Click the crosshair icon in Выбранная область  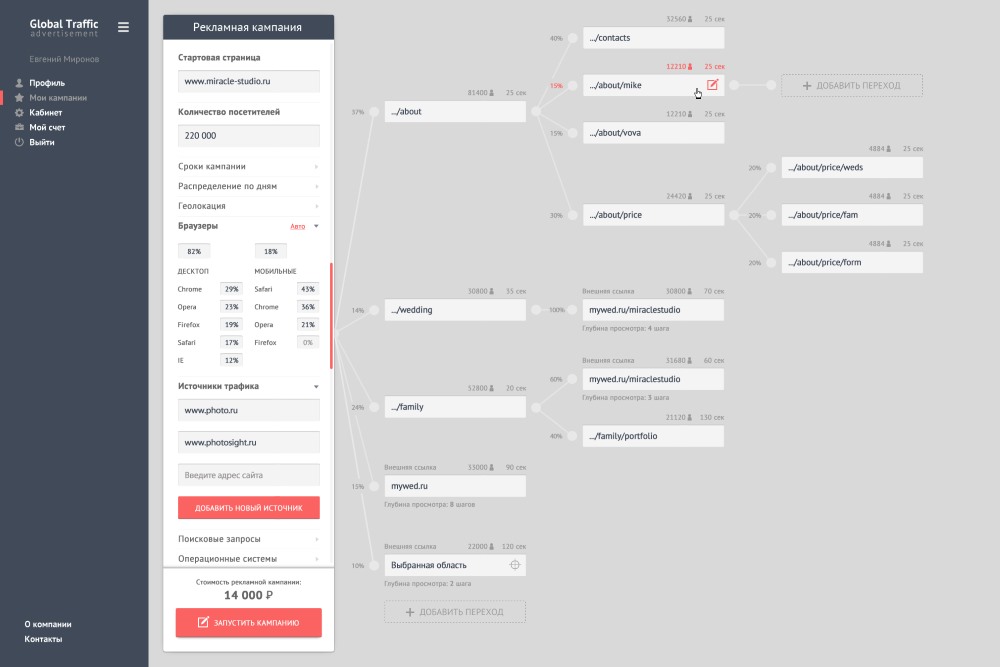pos(515,565)
